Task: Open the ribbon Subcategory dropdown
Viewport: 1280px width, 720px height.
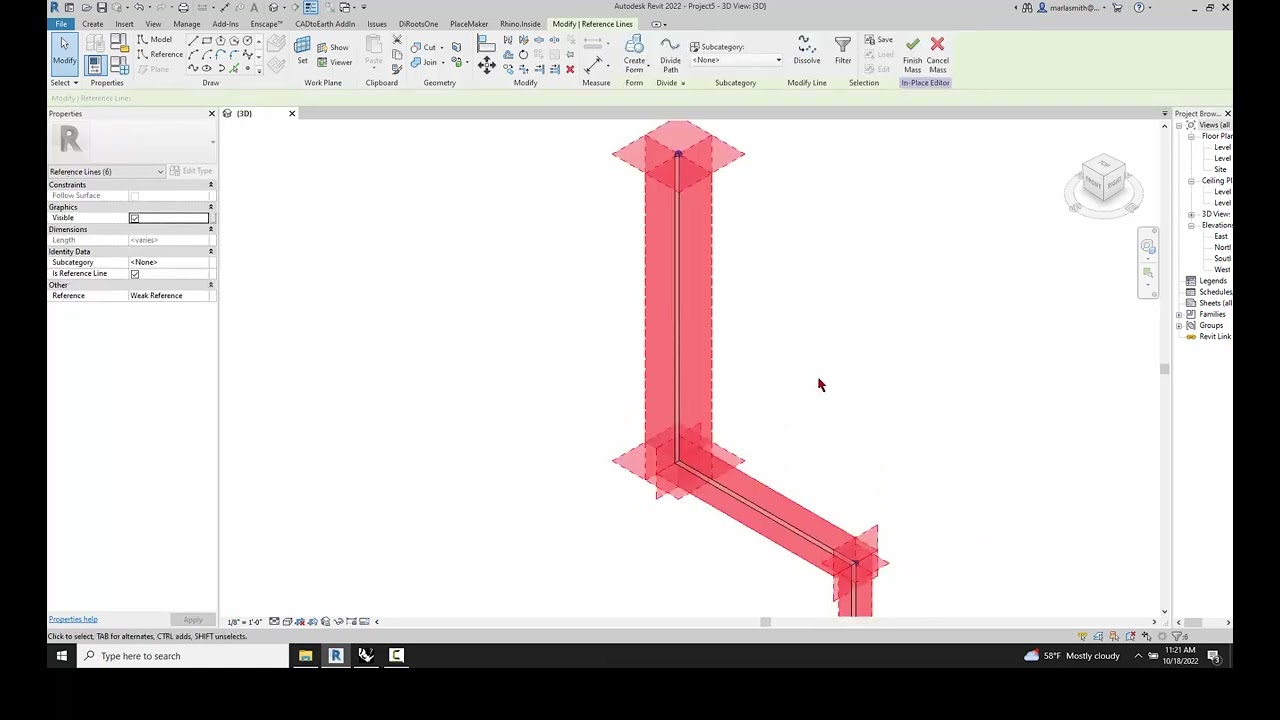Action: coord(736,60)
